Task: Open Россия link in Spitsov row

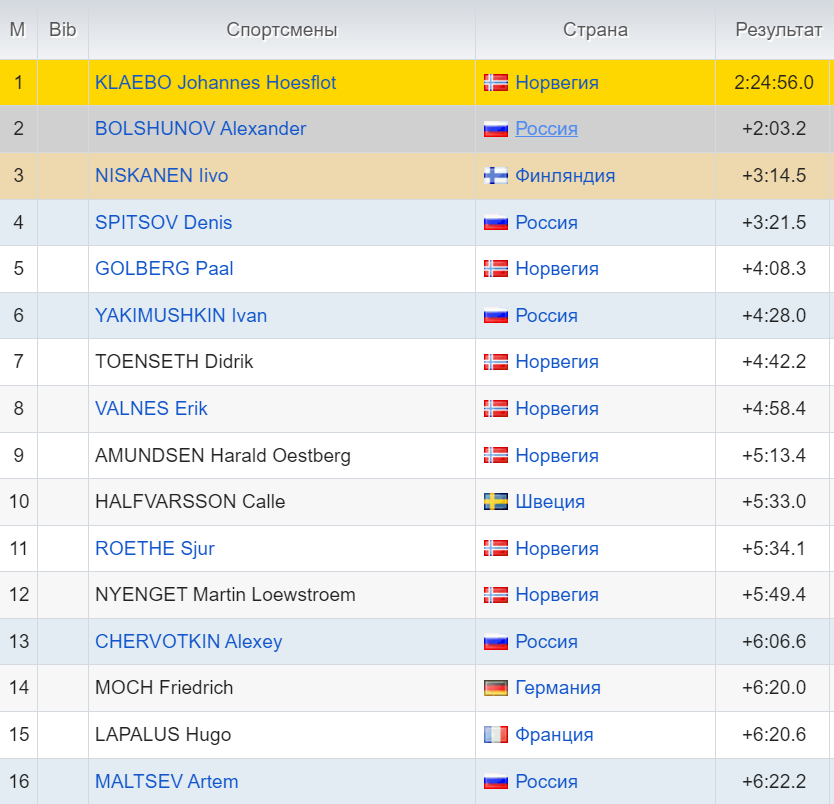Action: 546,222
